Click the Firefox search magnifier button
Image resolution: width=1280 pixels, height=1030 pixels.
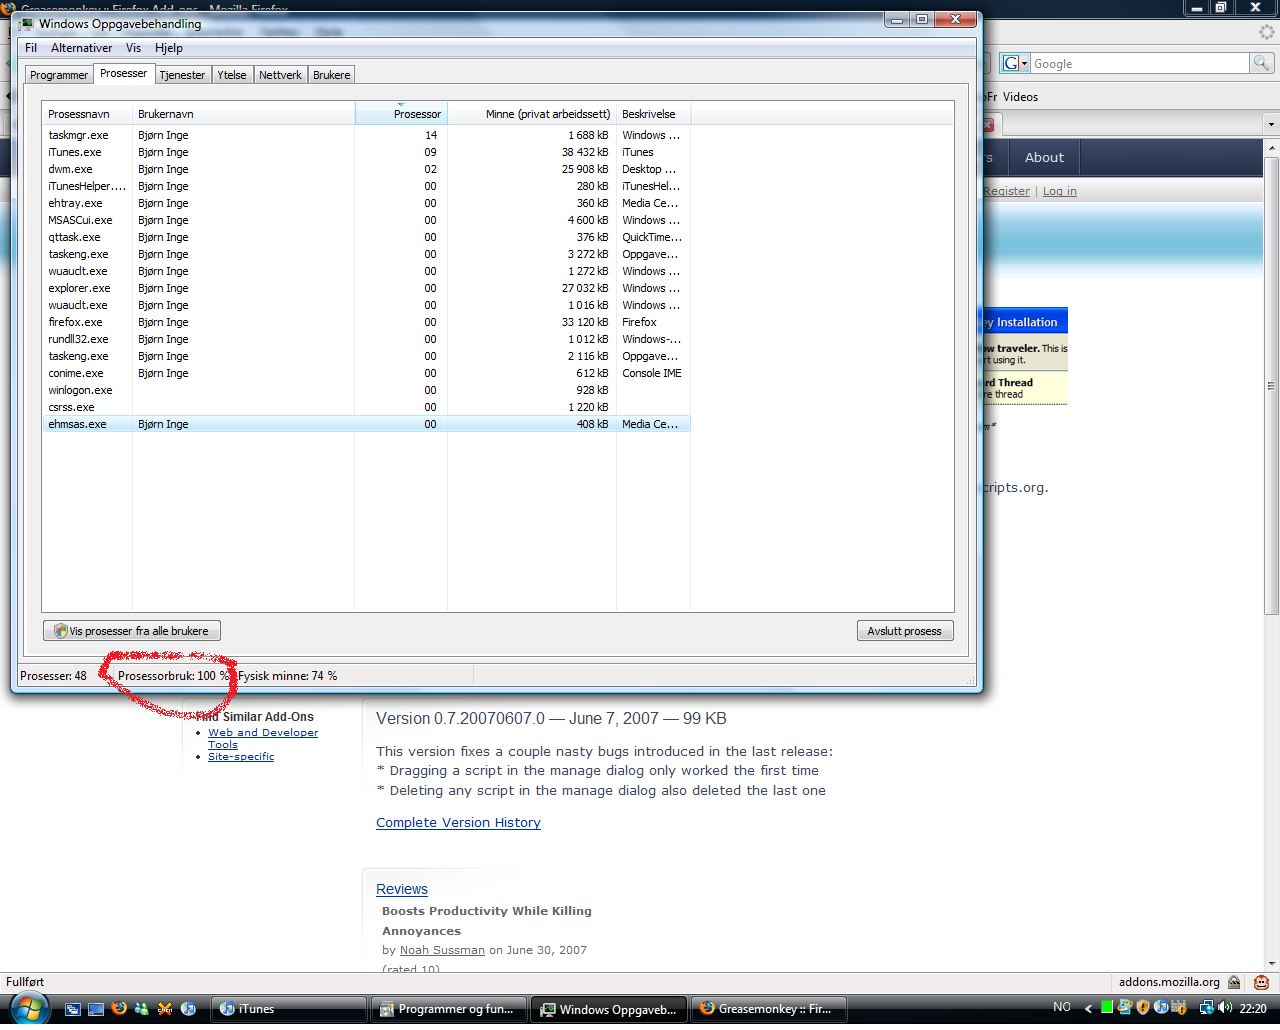[x=1262, y=63]
